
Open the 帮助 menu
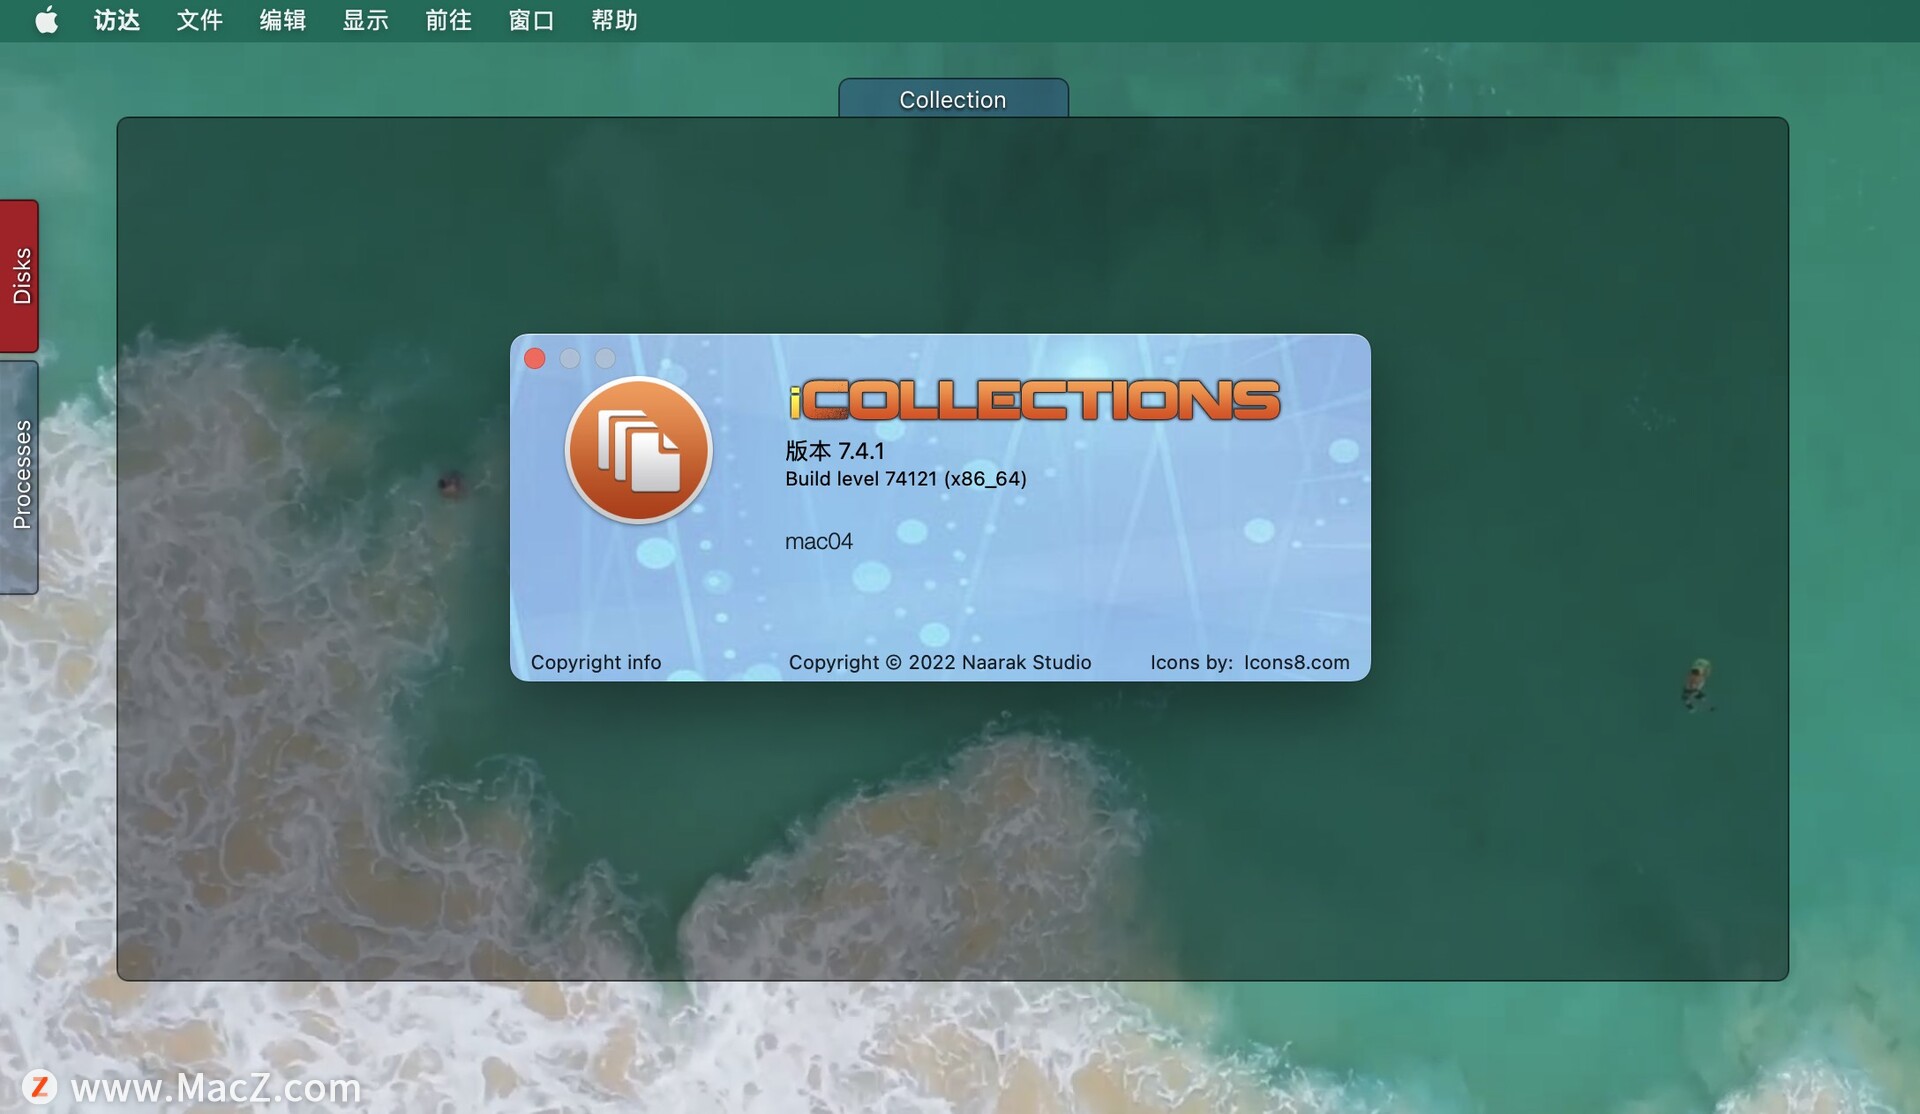(x=615, y=20)
